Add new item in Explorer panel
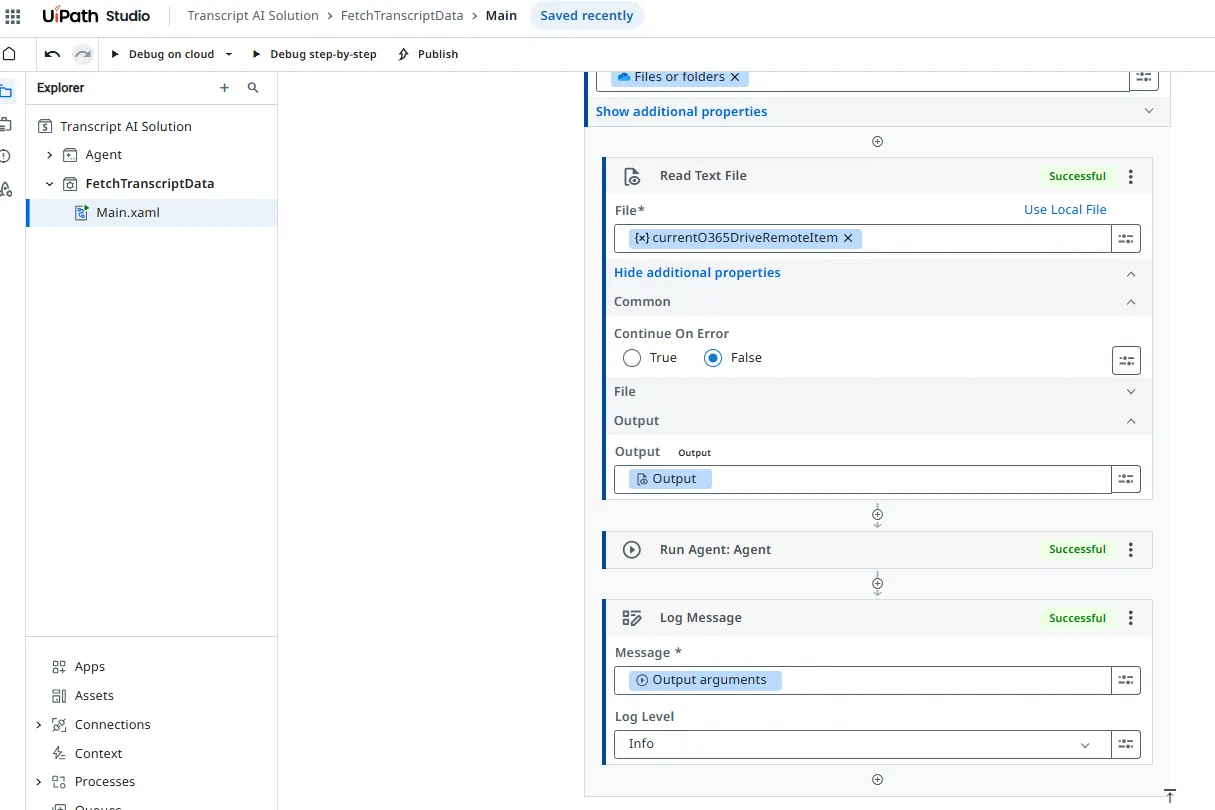This screenshot has height=810, width=1215. click(x=224, y=88)
